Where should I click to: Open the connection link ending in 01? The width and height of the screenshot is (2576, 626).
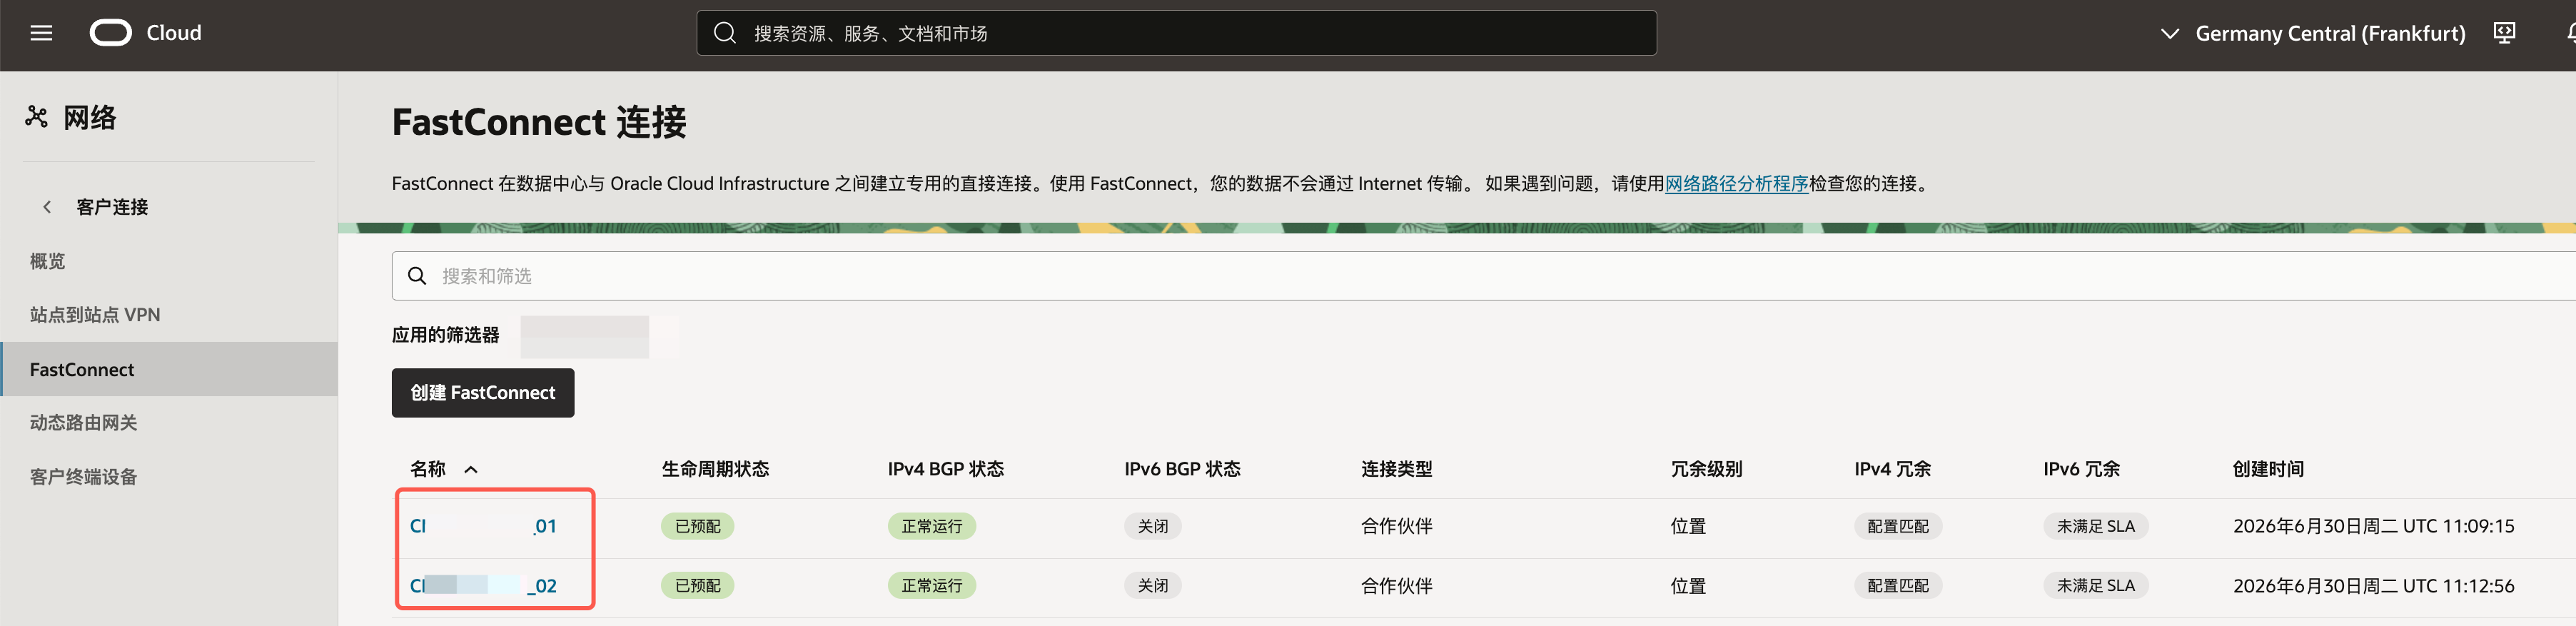[x=483, y=526]
